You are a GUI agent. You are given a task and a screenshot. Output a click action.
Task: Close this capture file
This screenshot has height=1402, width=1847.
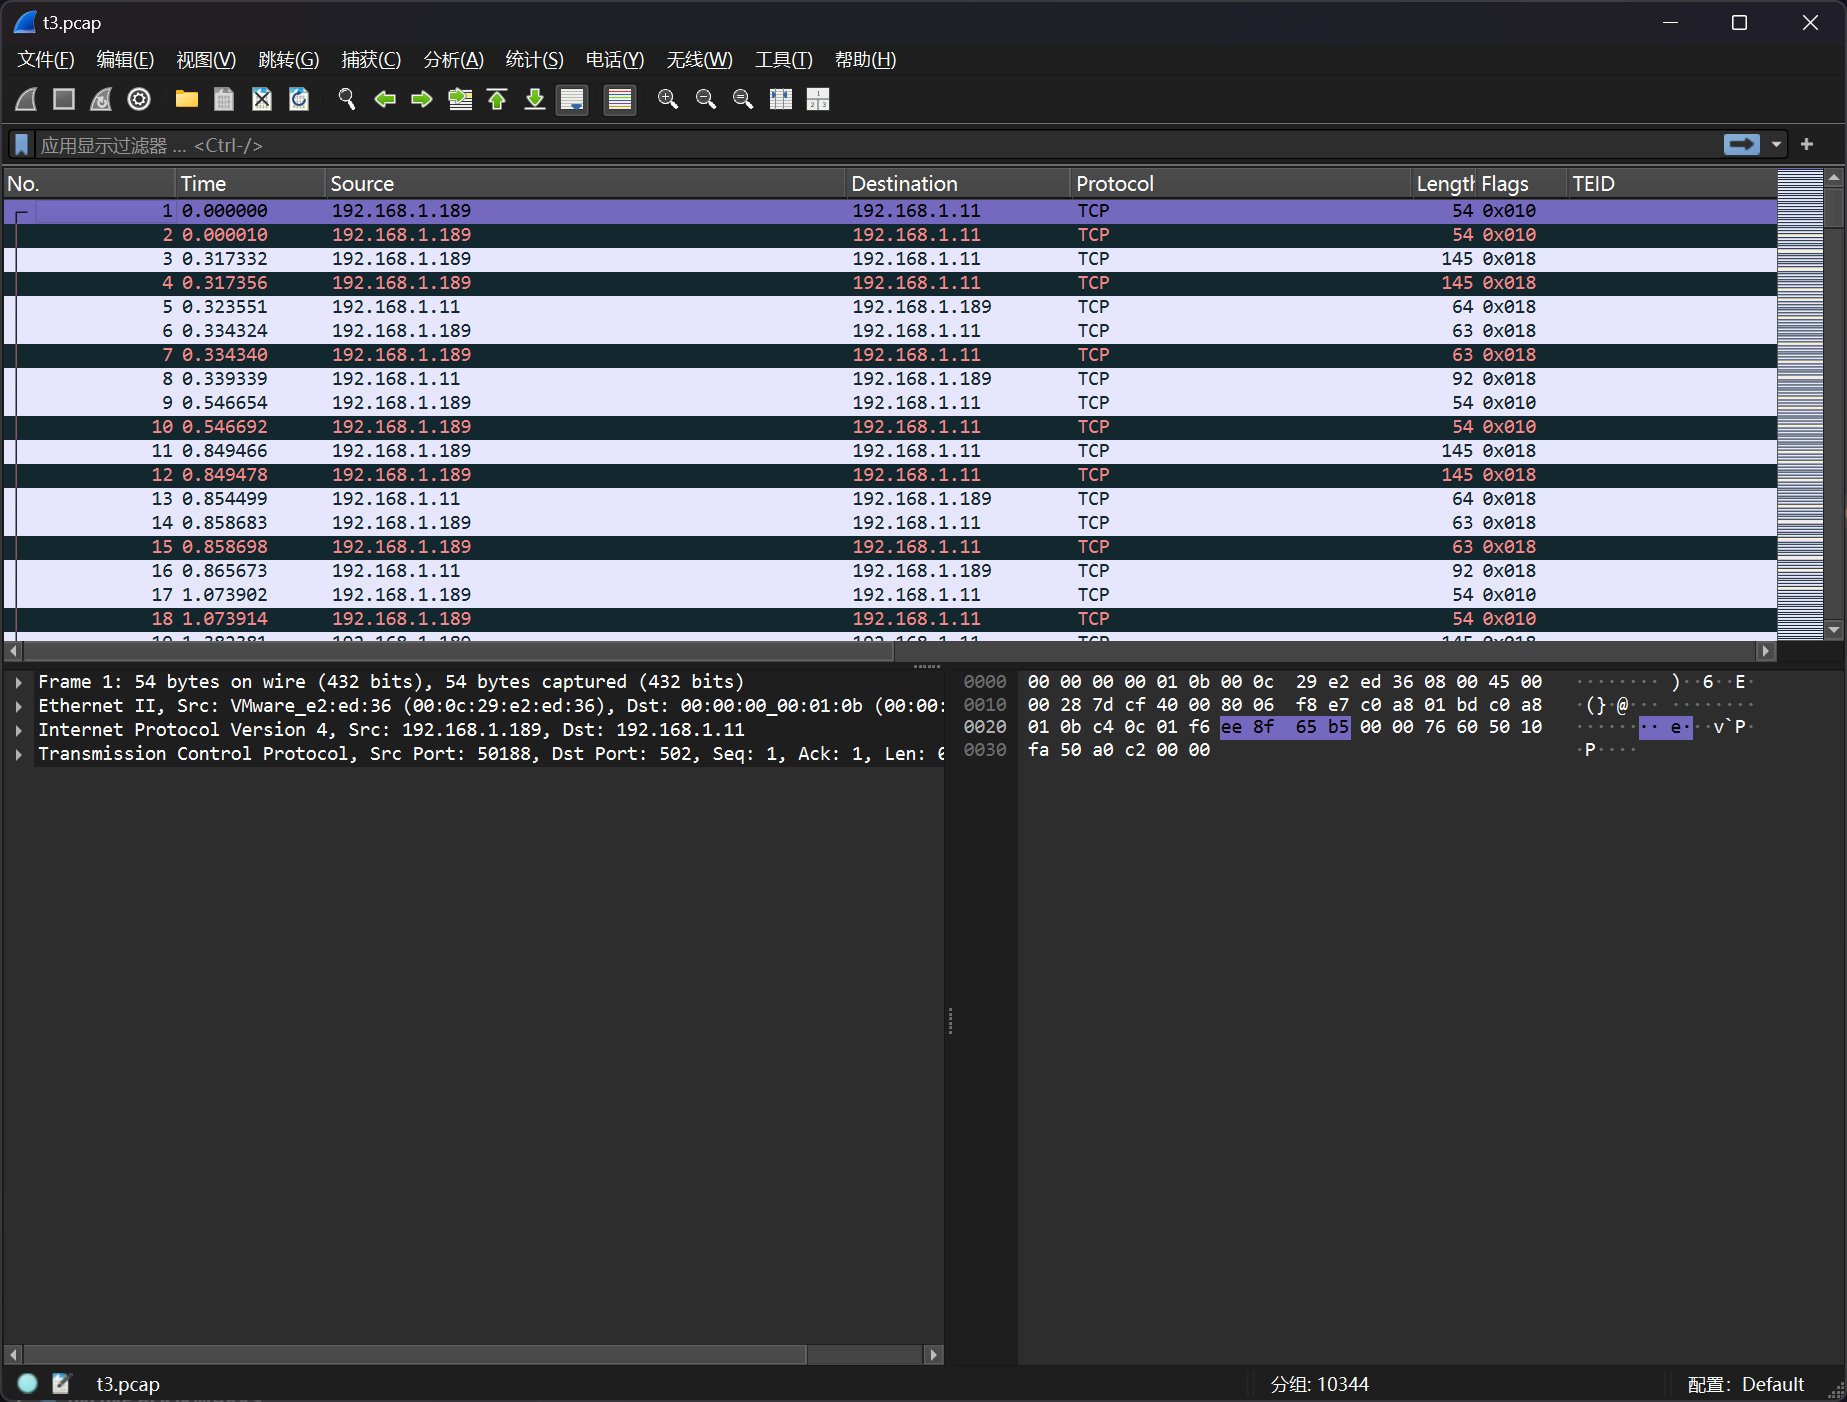(262, 99)
